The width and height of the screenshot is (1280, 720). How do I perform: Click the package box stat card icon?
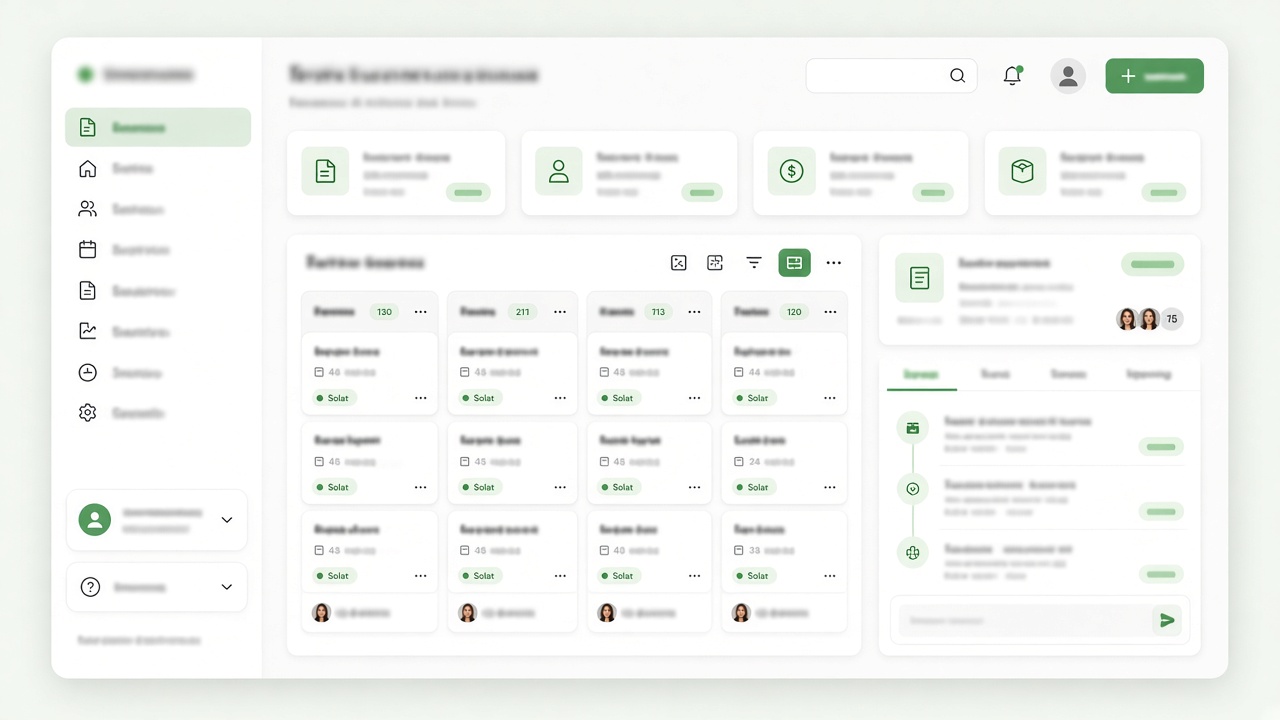point(1022,171)
